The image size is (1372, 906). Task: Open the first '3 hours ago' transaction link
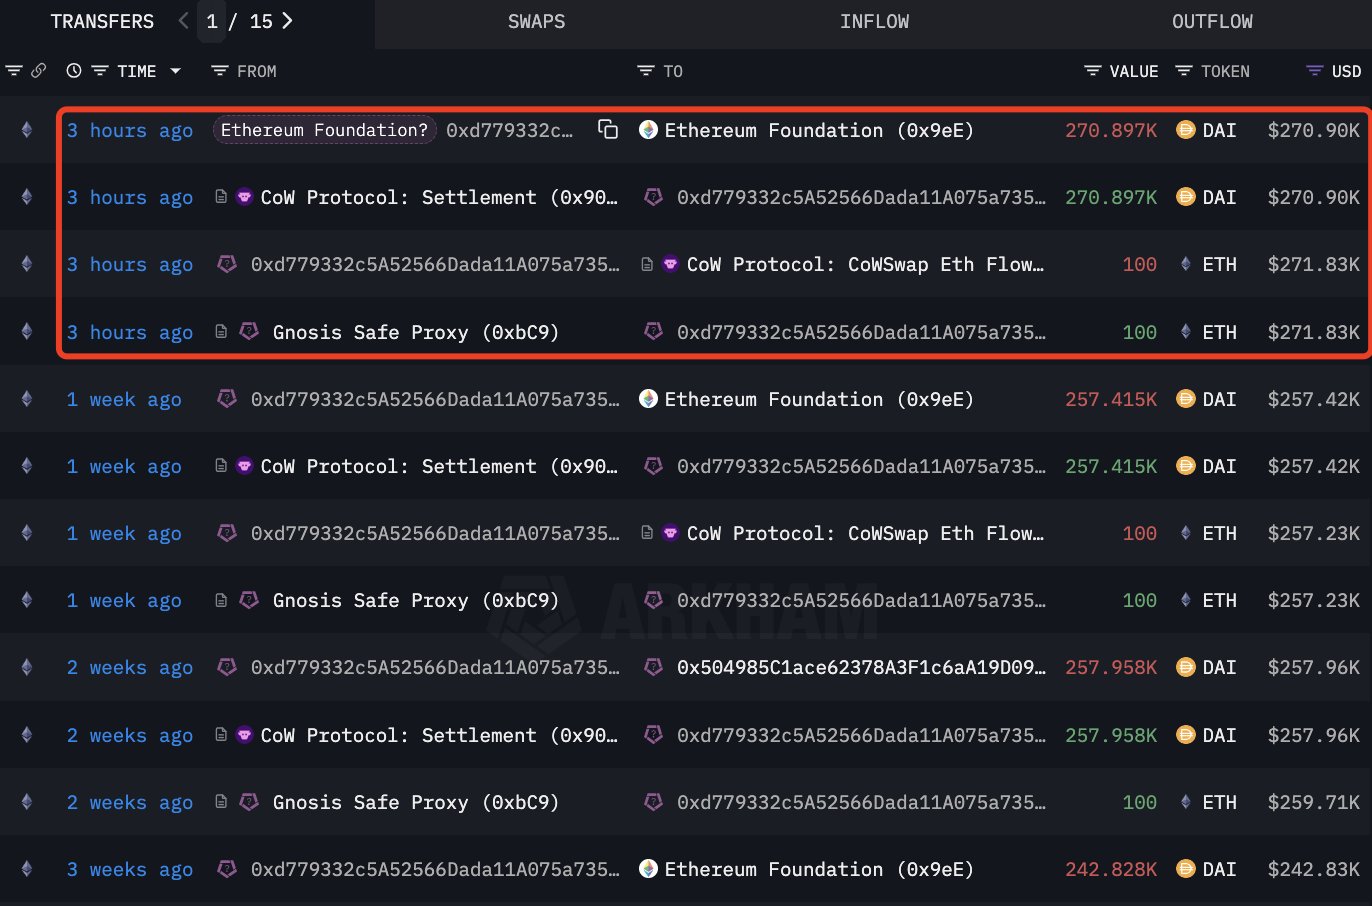(x=130, y=131)
